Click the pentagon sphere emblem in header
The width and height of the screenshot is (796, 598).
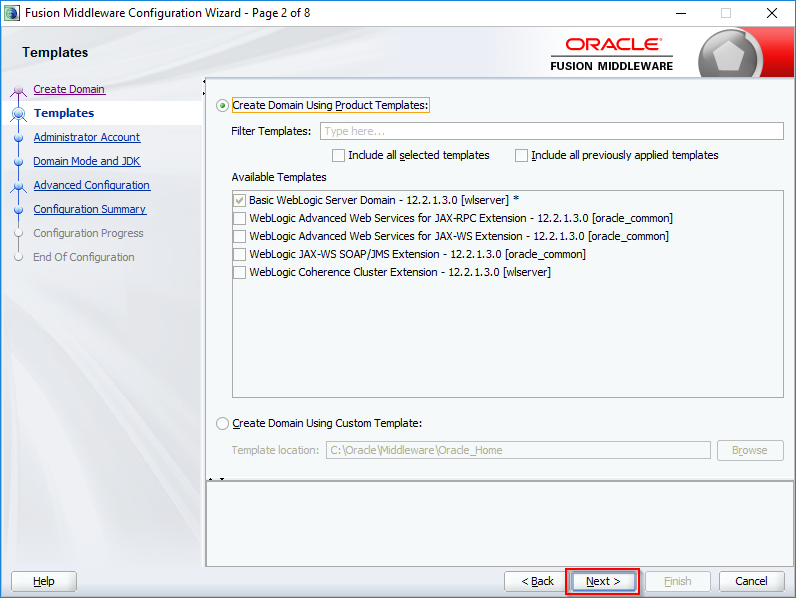(x=728, y=56)
